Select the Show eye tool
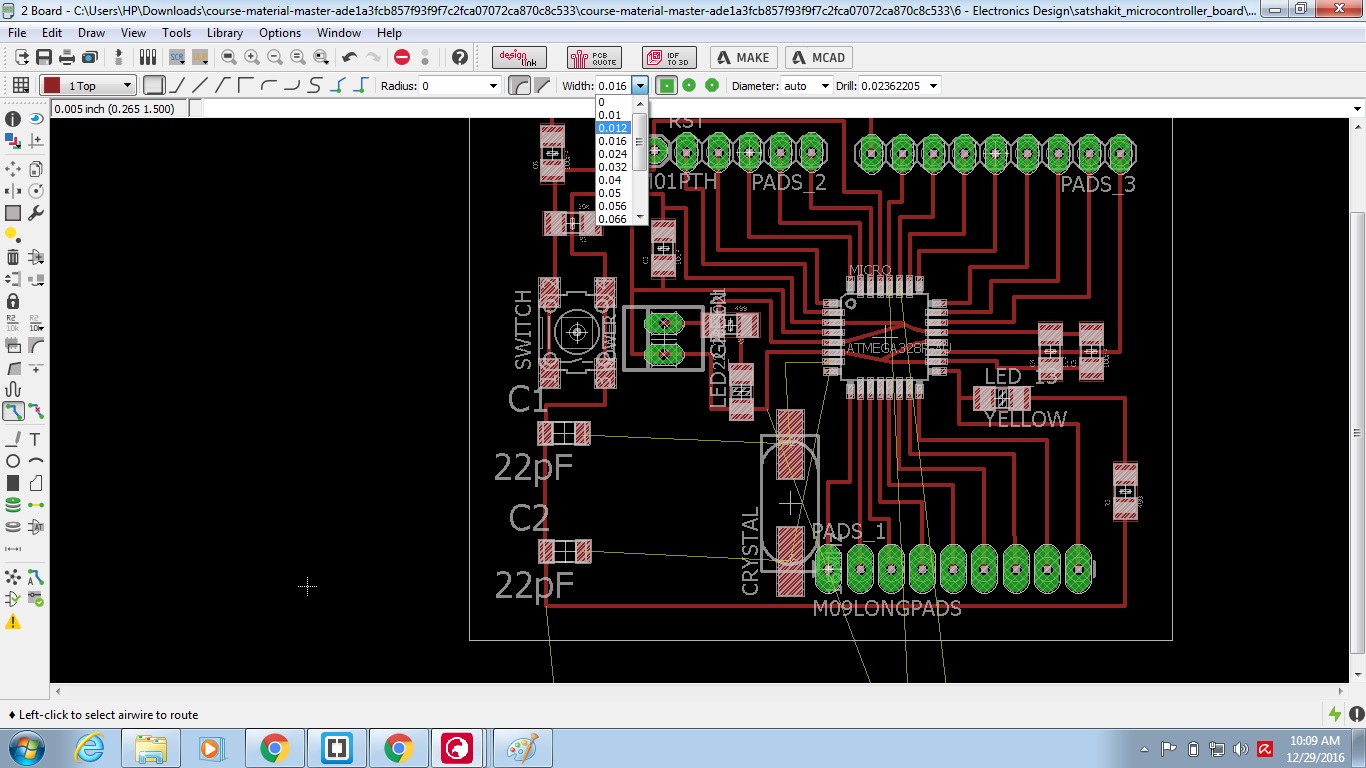The image size is (1366, 768). 36,119
